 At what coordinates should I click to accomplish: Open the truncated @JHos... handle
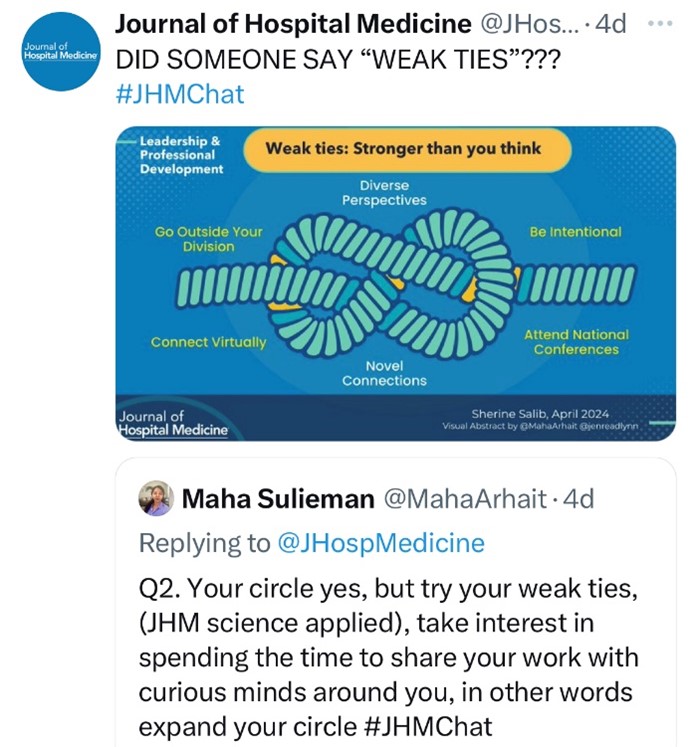click(x=530, y=23)
